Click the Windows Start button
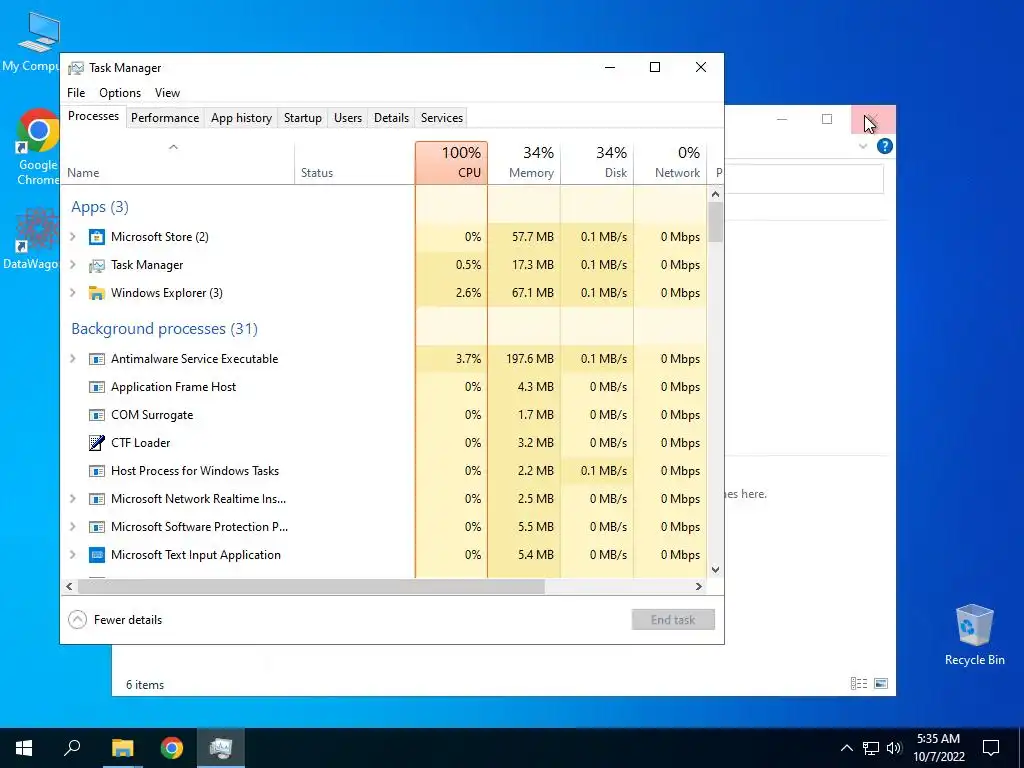This screenshot has height=768, width=1024. pyautogui.click(x=24, y=748)
